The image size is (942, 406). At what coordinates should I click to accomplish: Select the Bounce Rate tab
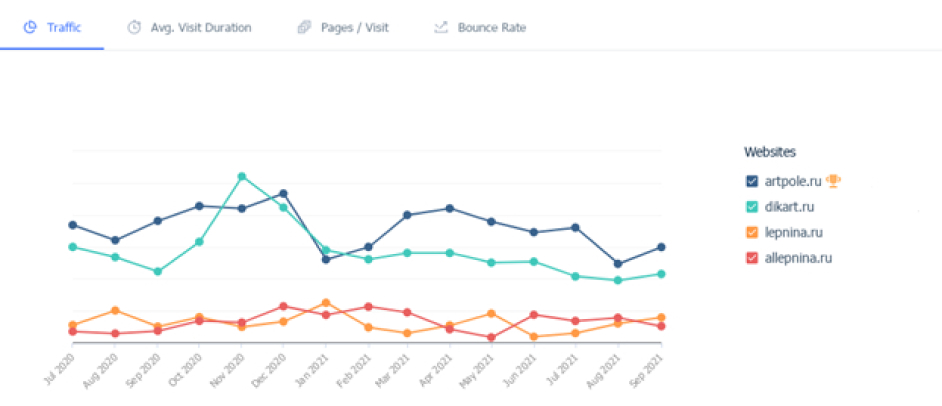491,27
